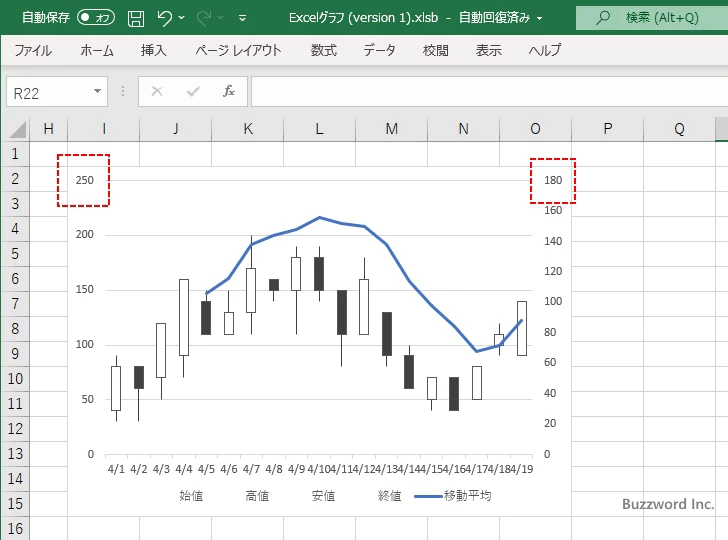The height and width of the screenshot is (540, 728).
Task: Switch to the ホーム tab
Action: point(97,50)
